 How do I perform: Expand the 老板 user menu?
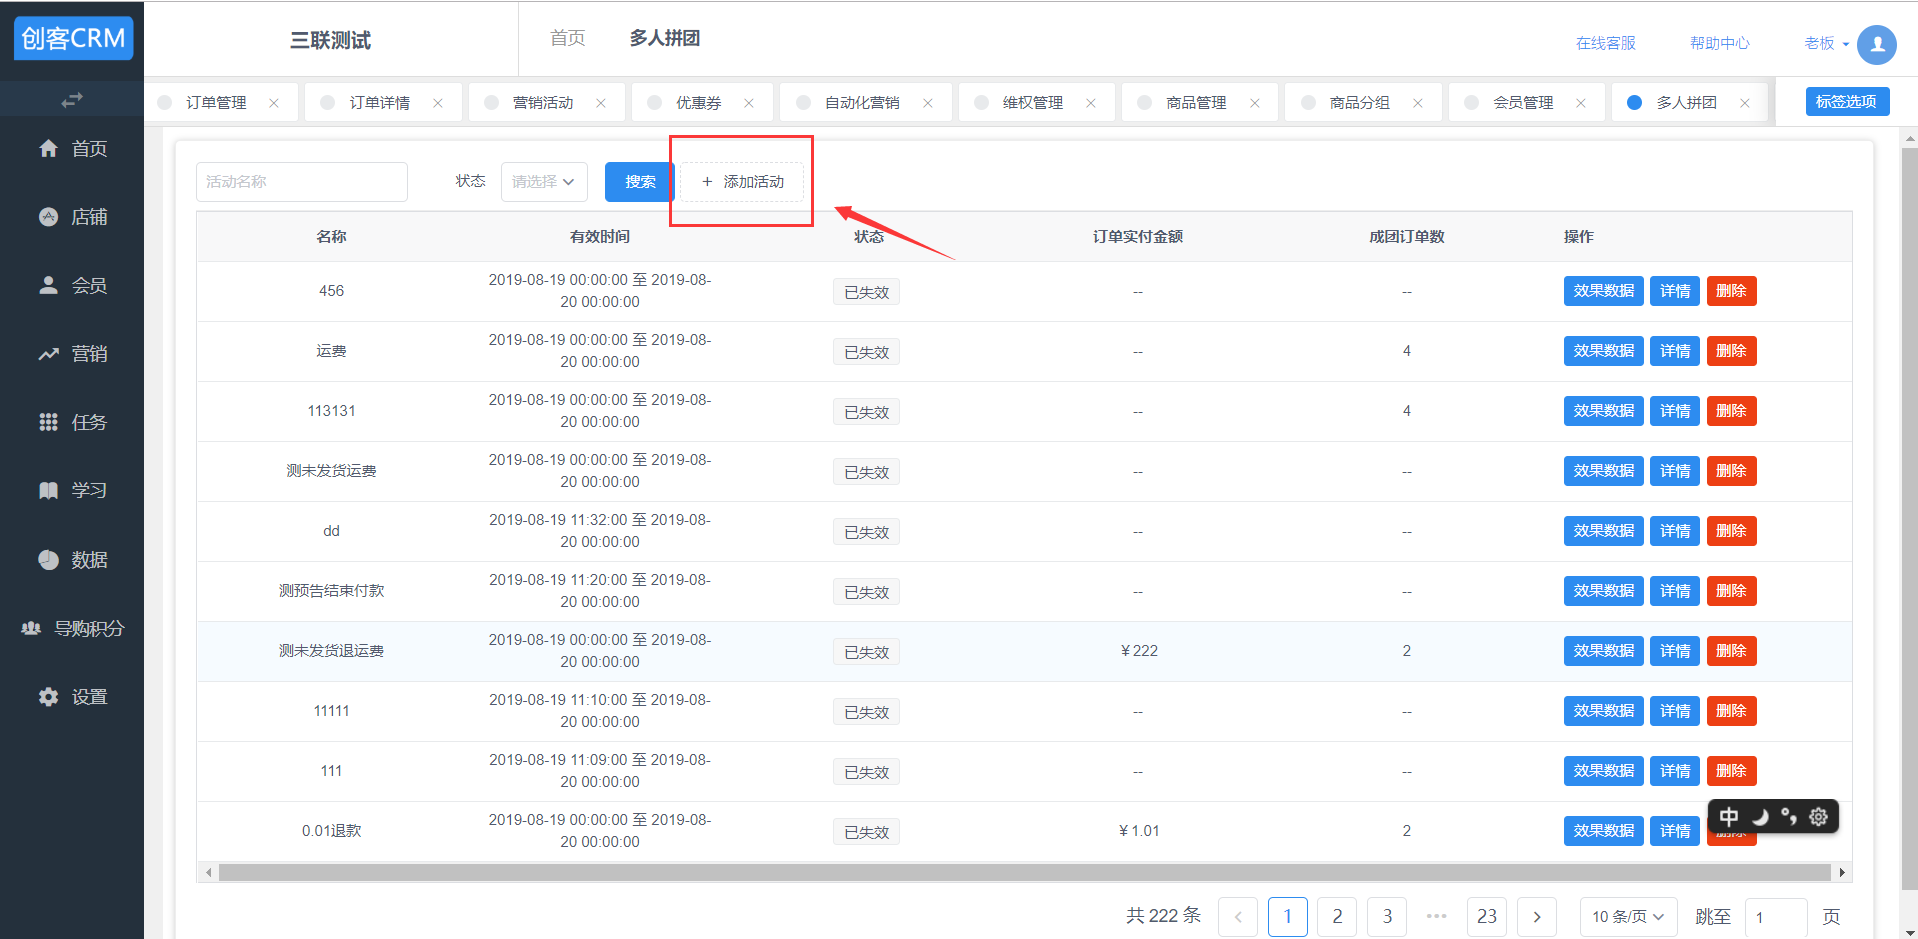1827,43
